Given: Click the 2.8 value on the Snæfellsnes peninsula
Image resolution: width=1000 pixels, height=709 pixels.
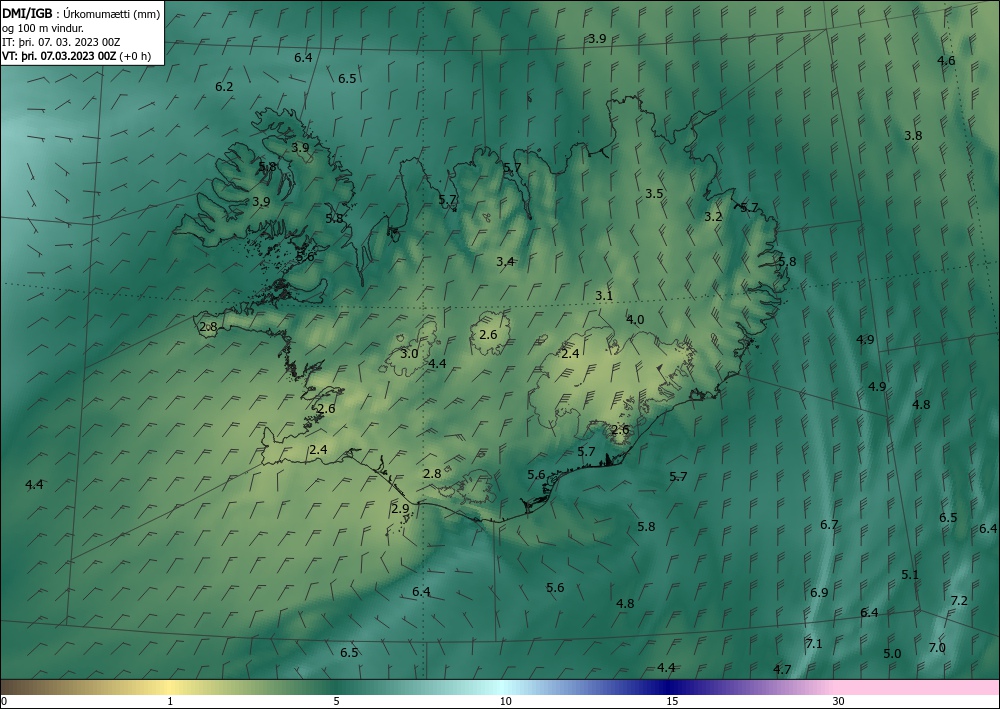Looking at the screenshot, I should point(208,327).
